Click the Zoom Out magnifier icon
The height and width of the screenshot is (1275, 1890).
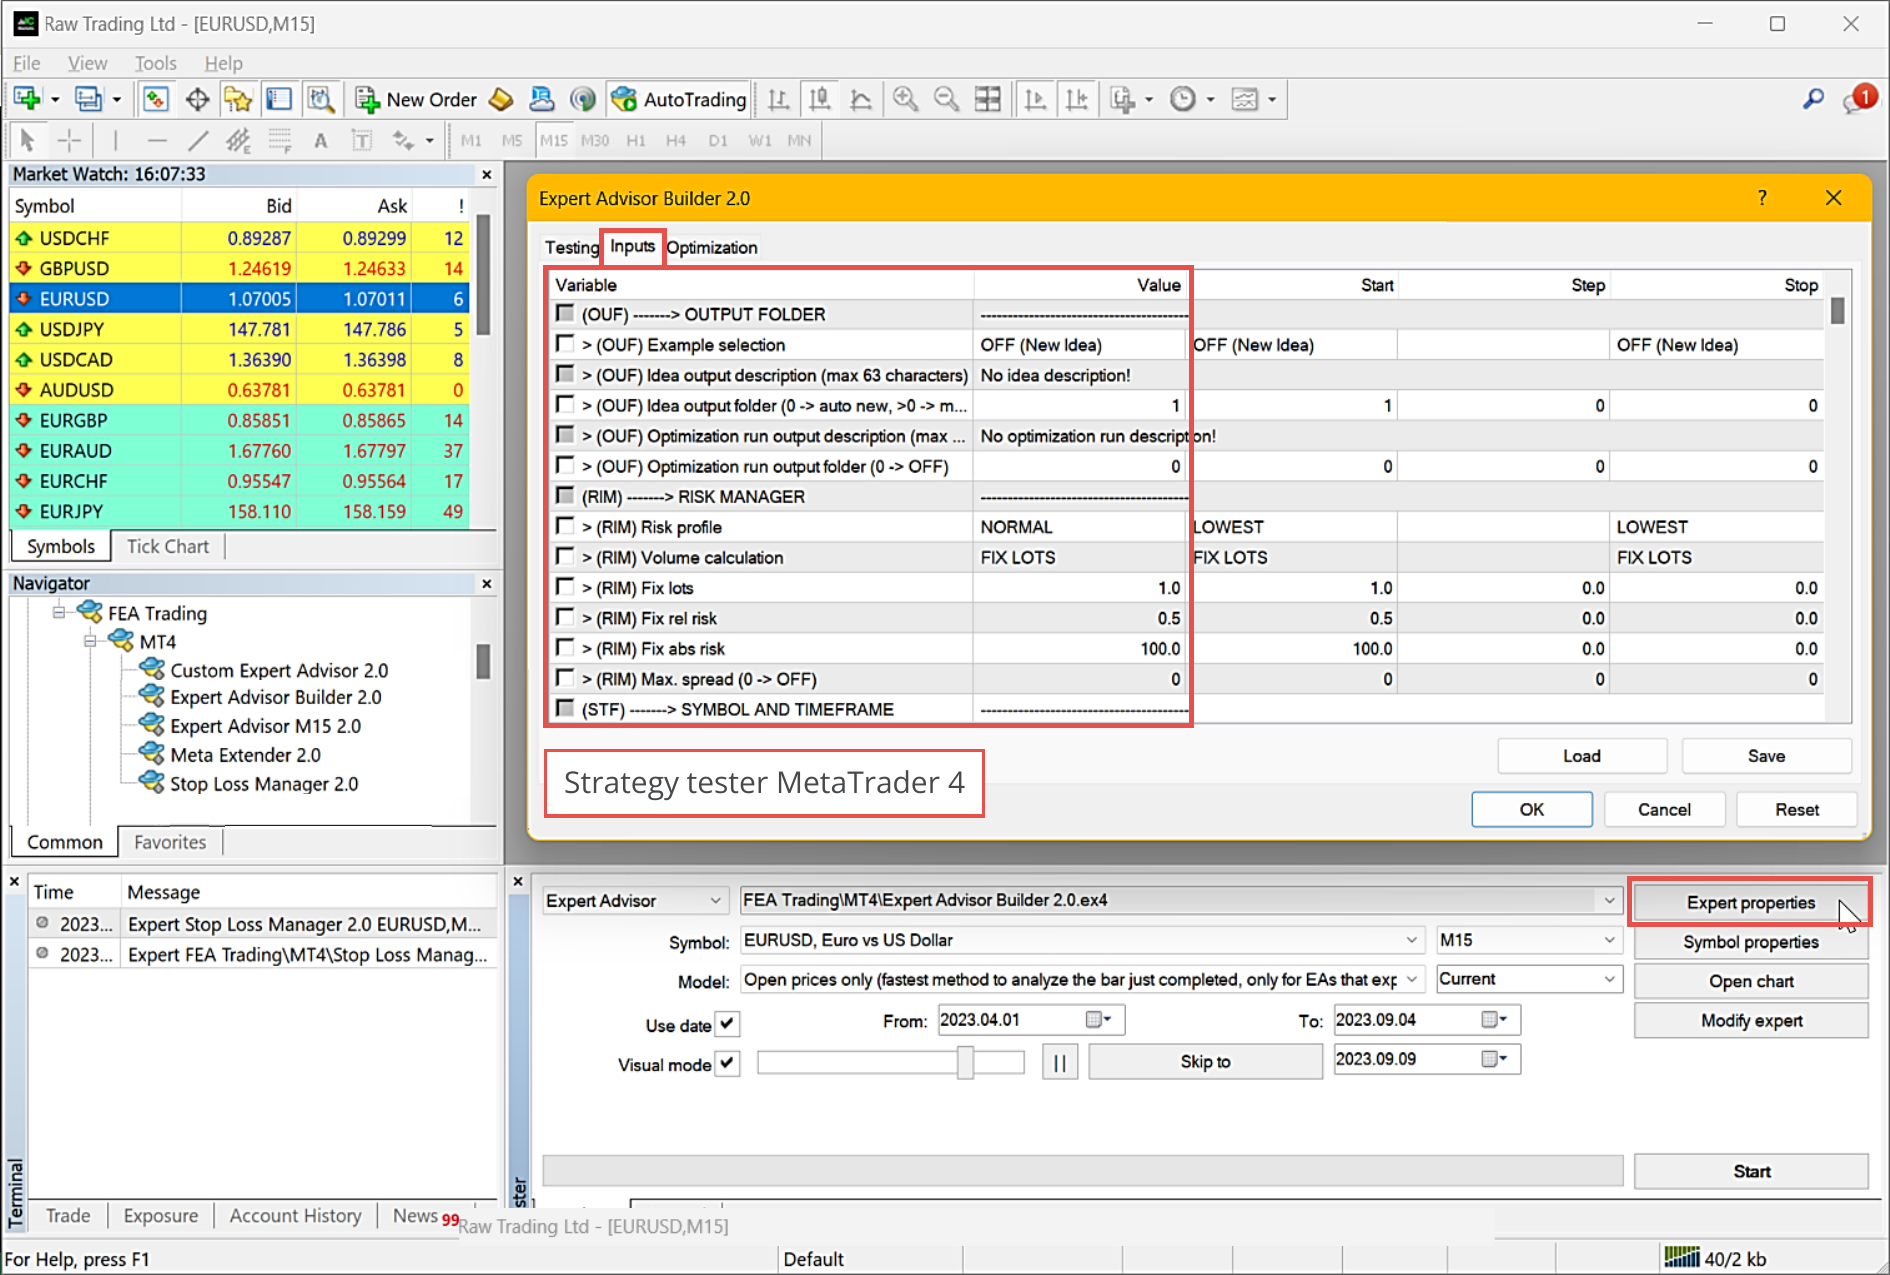(946, 99)
